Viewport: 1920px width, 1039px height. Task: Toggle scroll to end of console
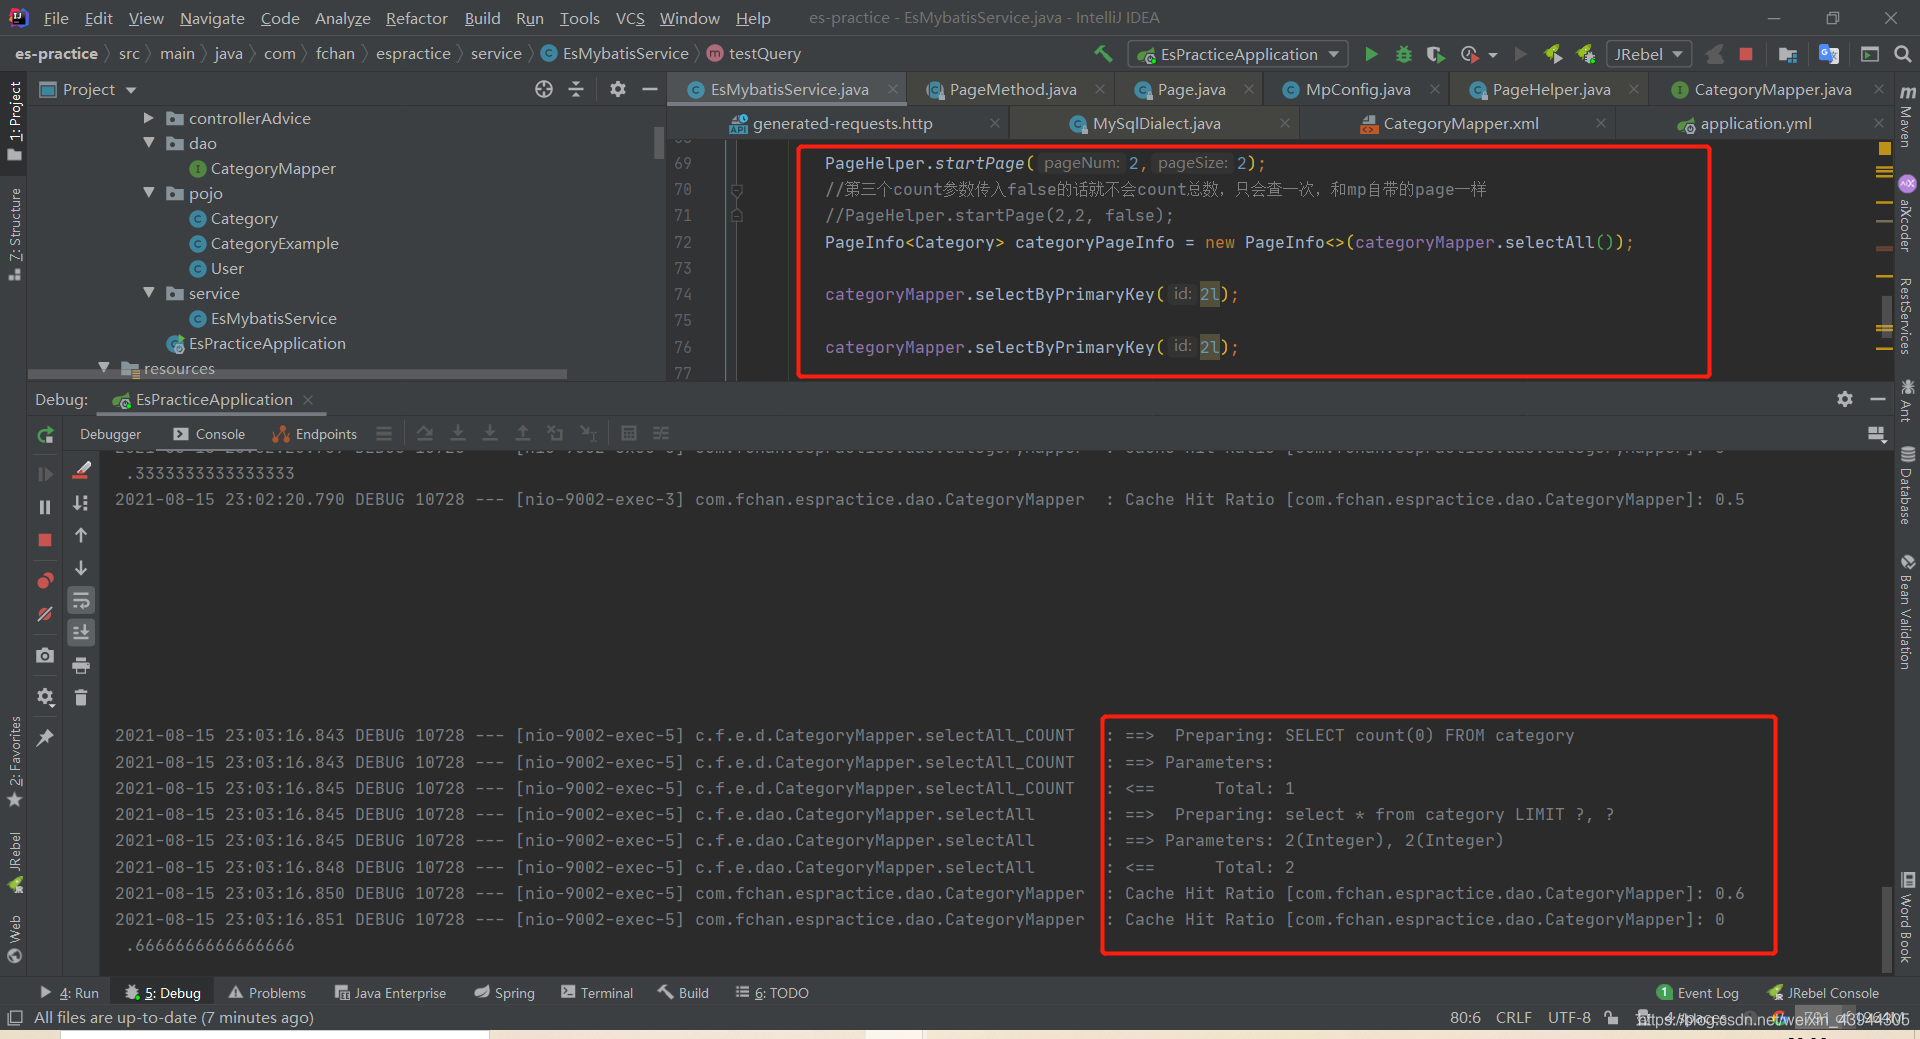[x=81, y=632]
